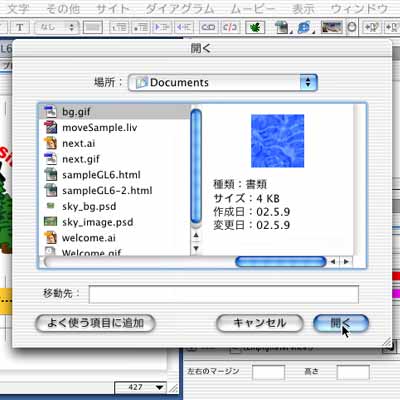Click the file list scroll down arrow
400x400 pixels.
pos(196,248)
